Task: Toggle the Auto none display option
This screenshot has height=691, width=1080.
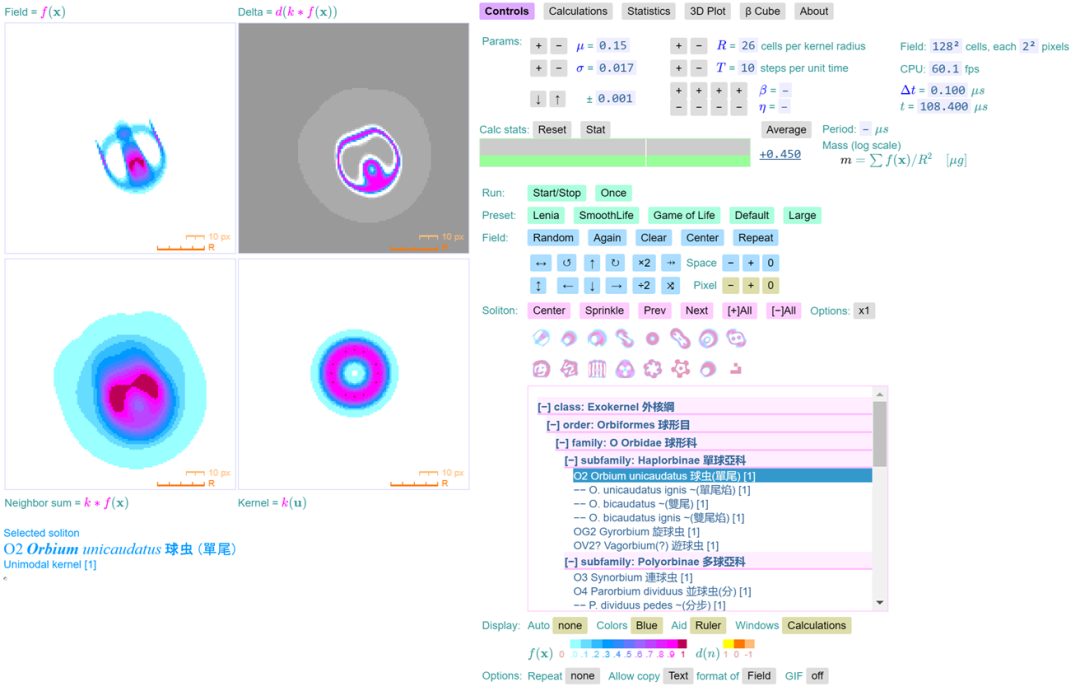Action: point(569,626)
